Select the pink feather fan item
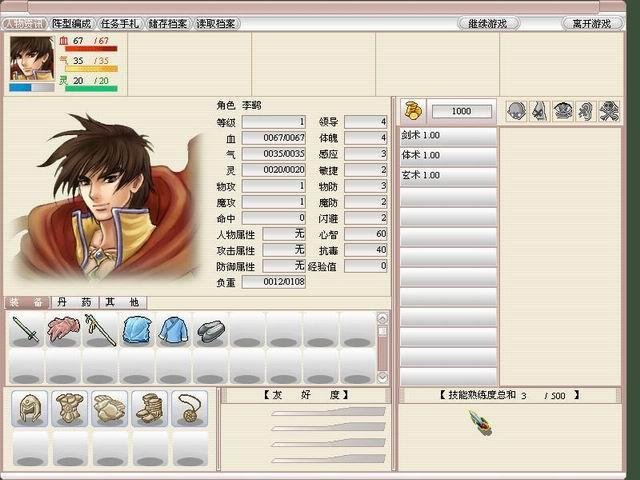 coord(63,329)
